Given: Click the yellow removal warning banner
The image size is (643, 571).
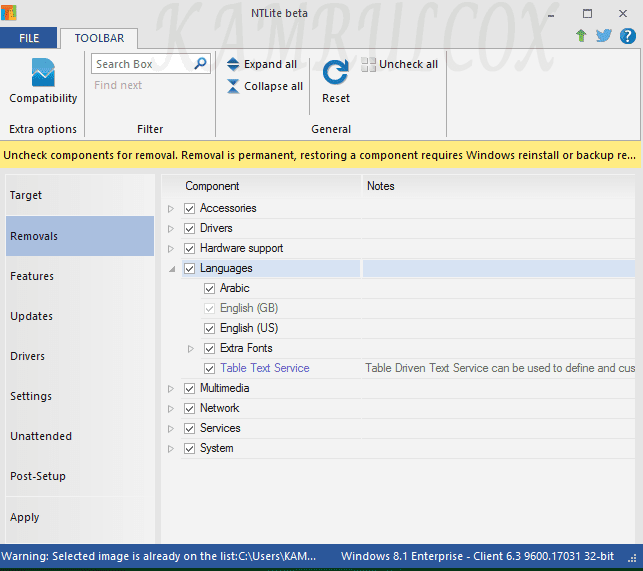Looking at the screenshot, I should (320, 155).
